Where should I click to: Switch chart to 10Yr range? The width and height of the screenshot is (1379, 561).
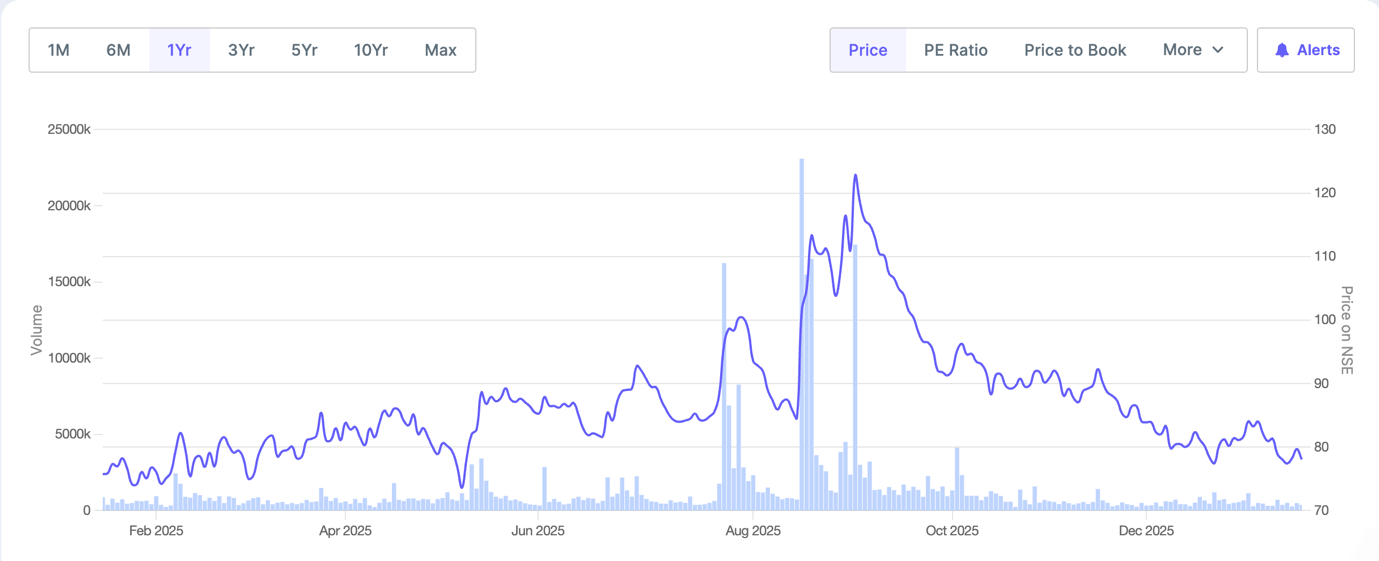coord(371,50)
